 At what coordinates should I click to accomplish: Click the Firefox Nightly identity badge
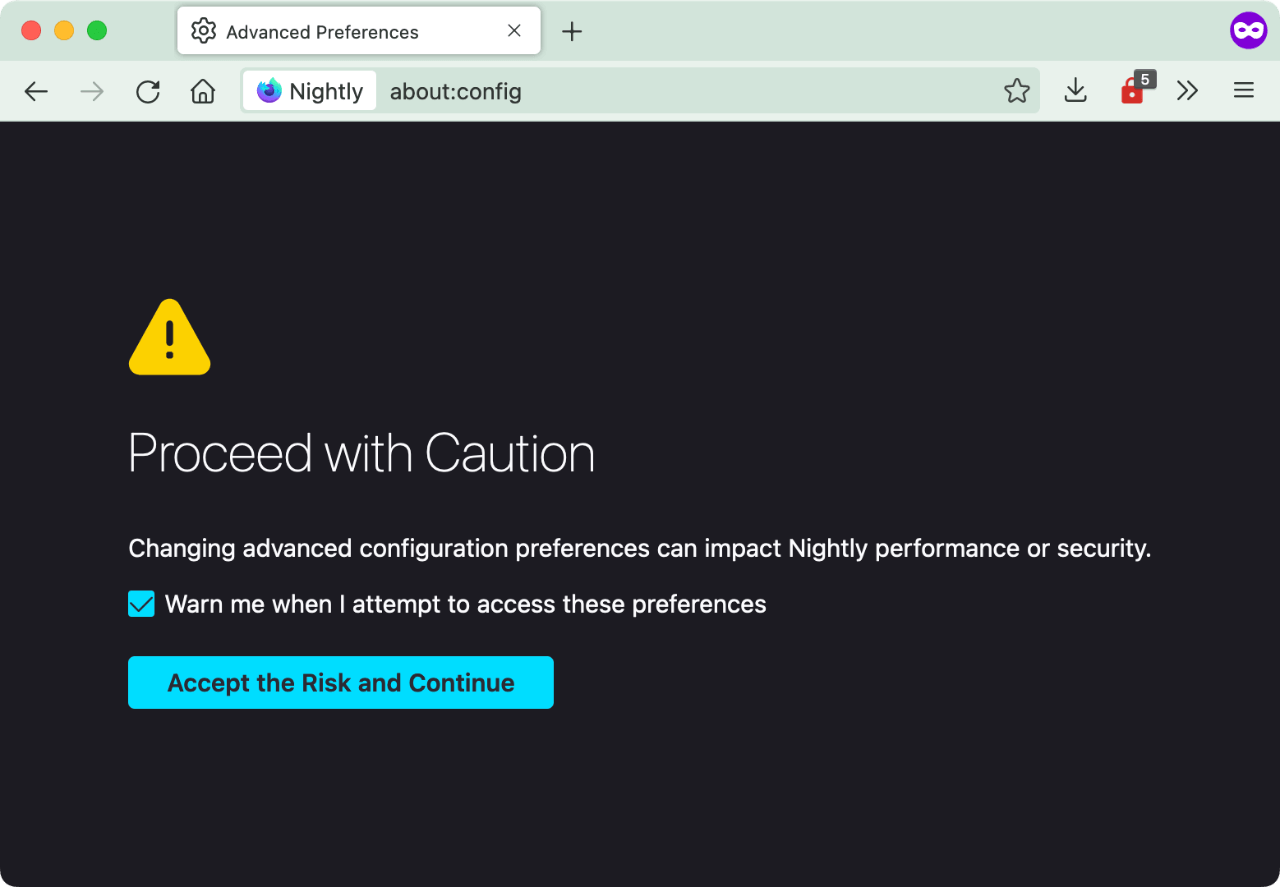(309, 91)
